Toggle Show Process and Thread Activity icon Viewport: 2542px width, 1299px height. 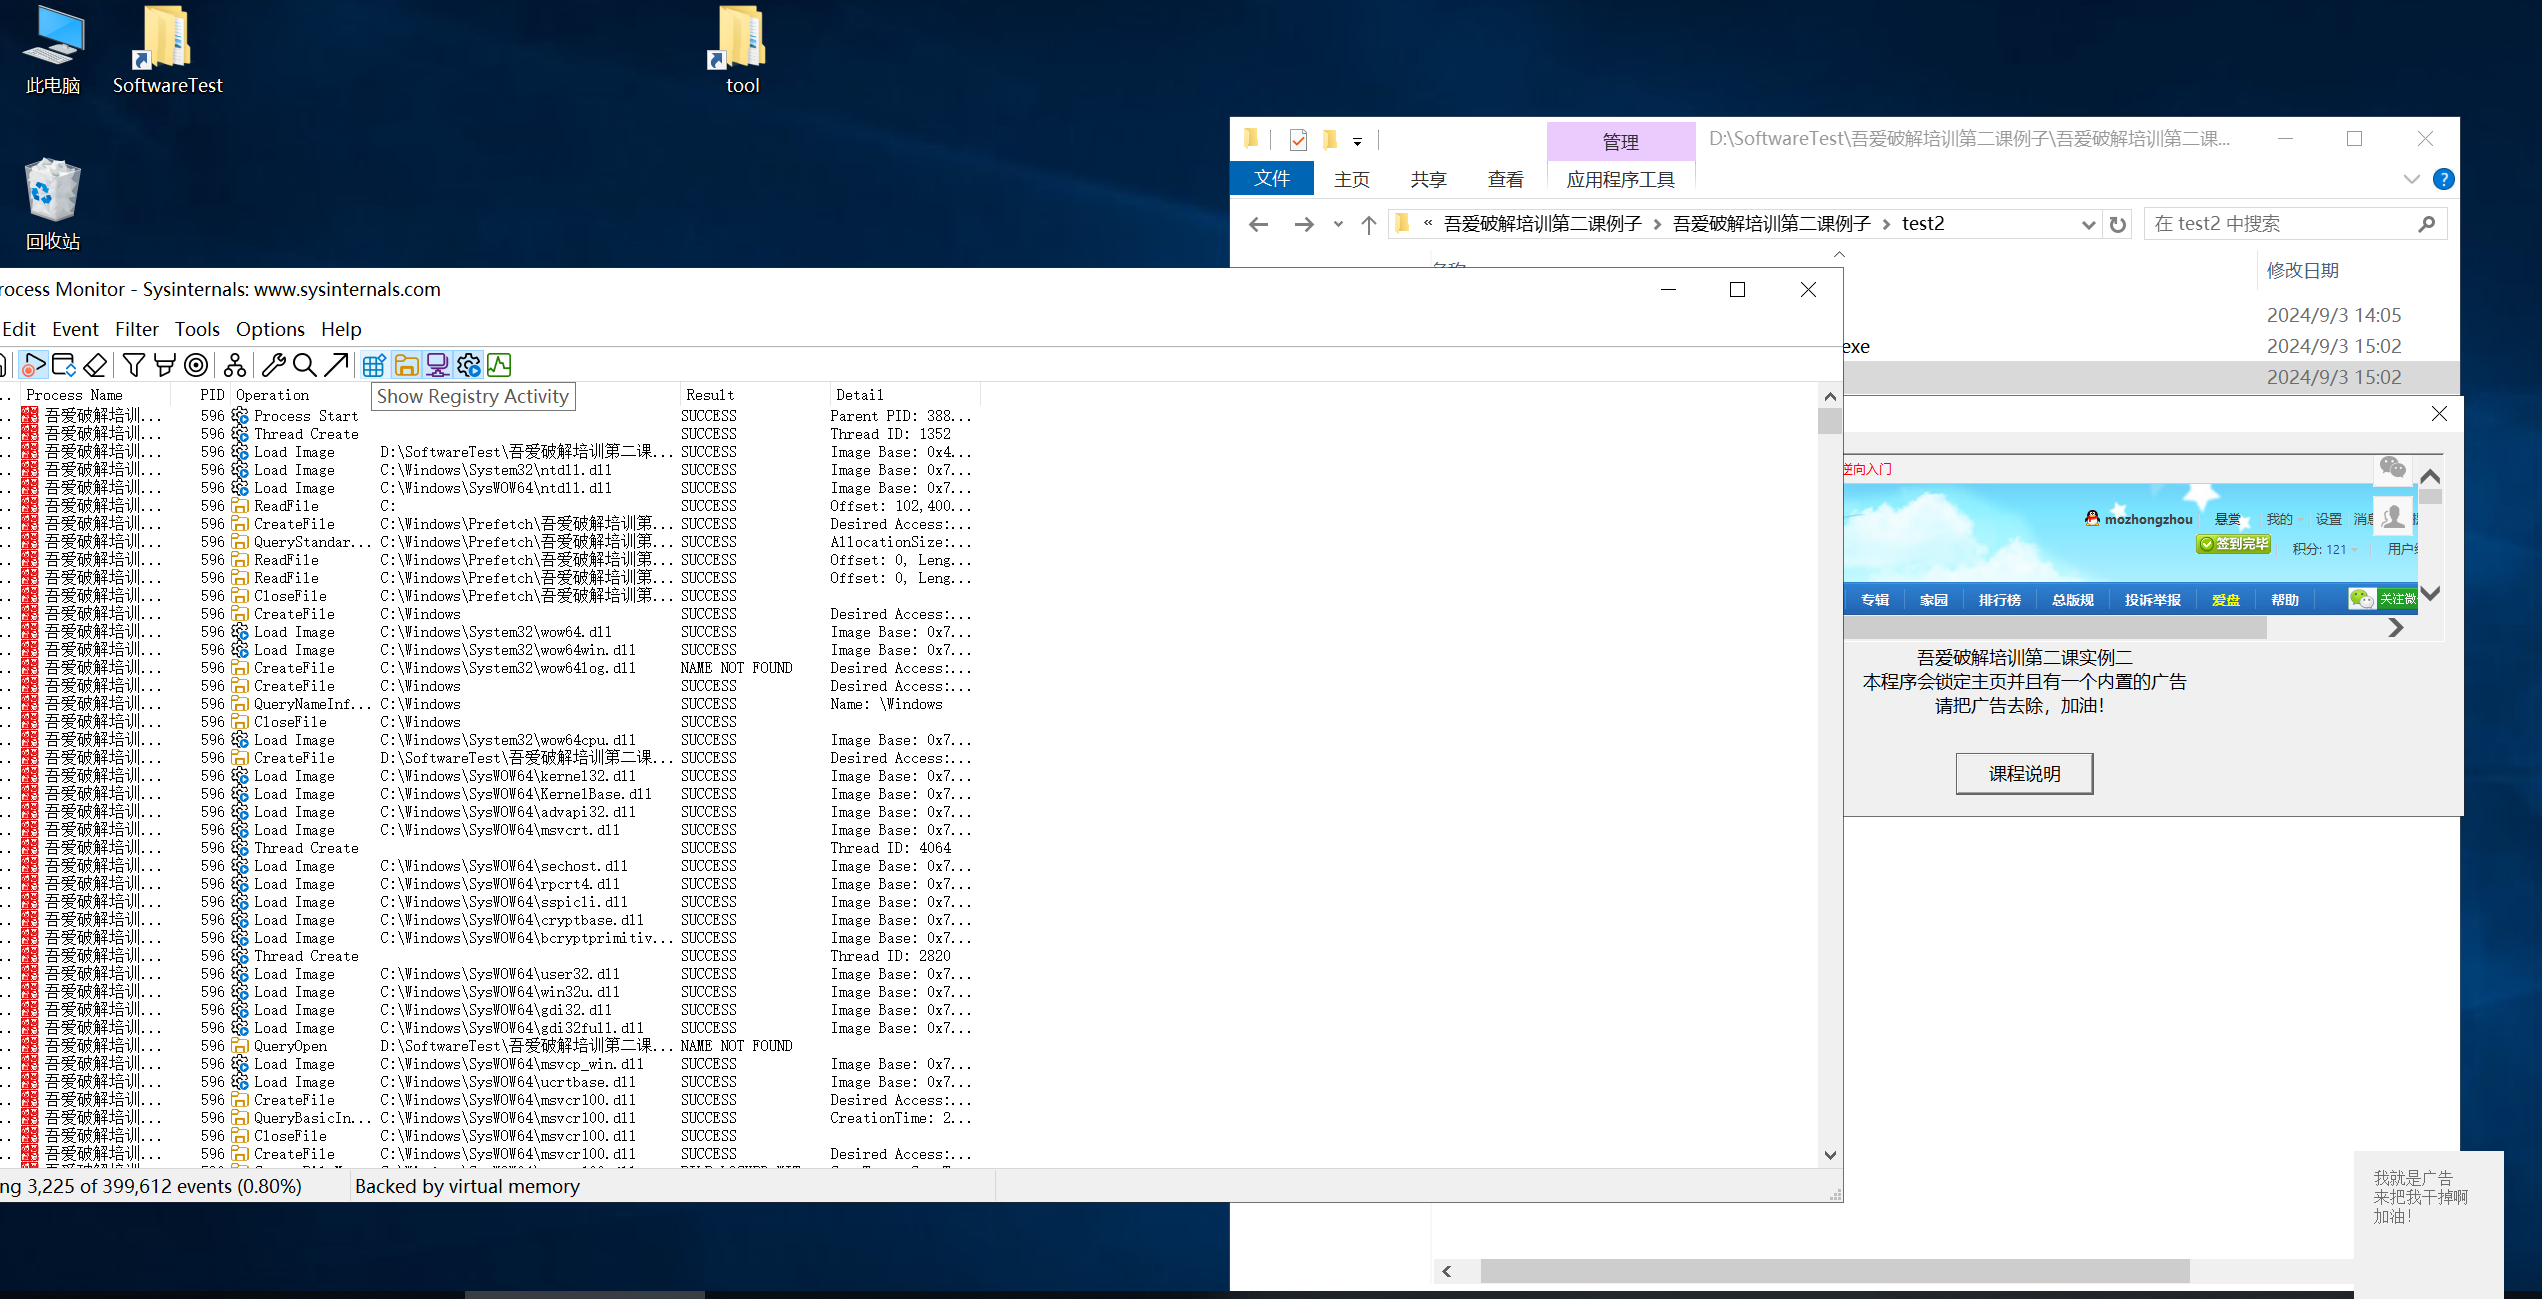point(468,365)
